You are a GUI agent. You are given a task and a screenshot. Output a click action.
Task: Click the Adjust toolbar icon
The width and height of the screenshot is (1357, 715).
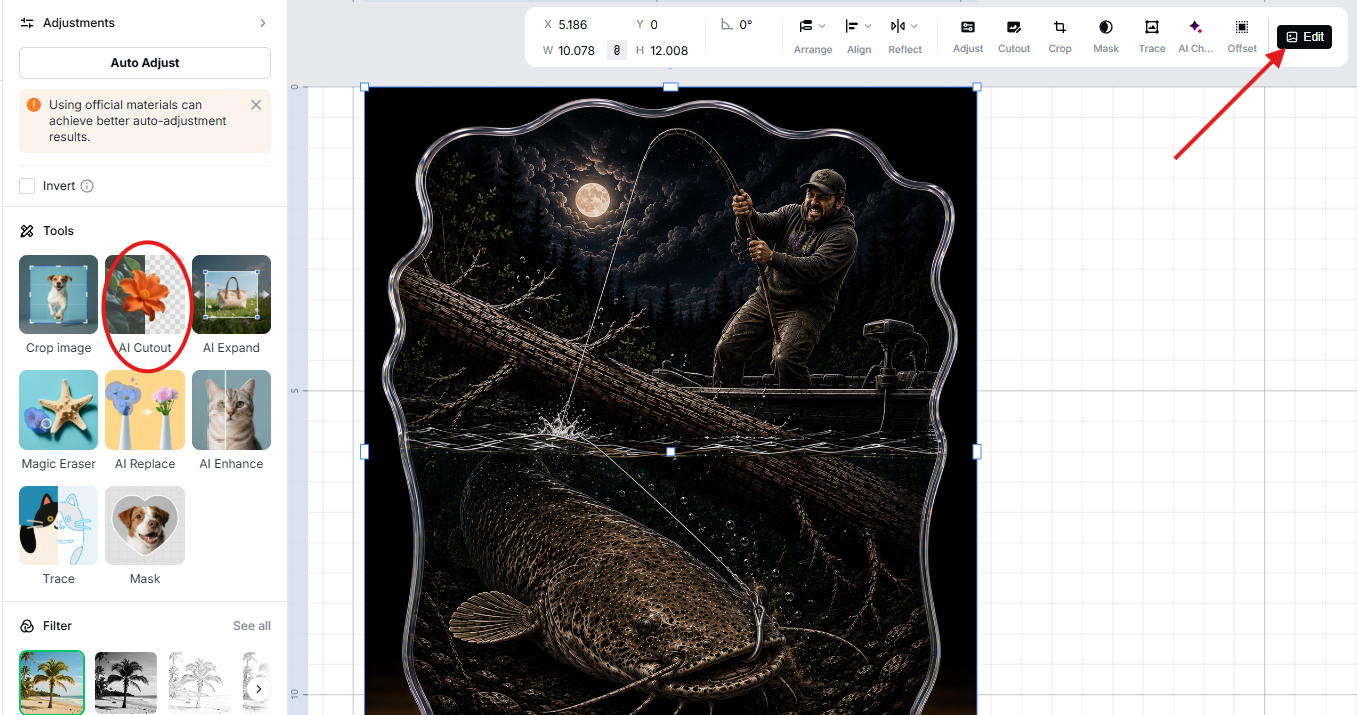click(968, 36)
